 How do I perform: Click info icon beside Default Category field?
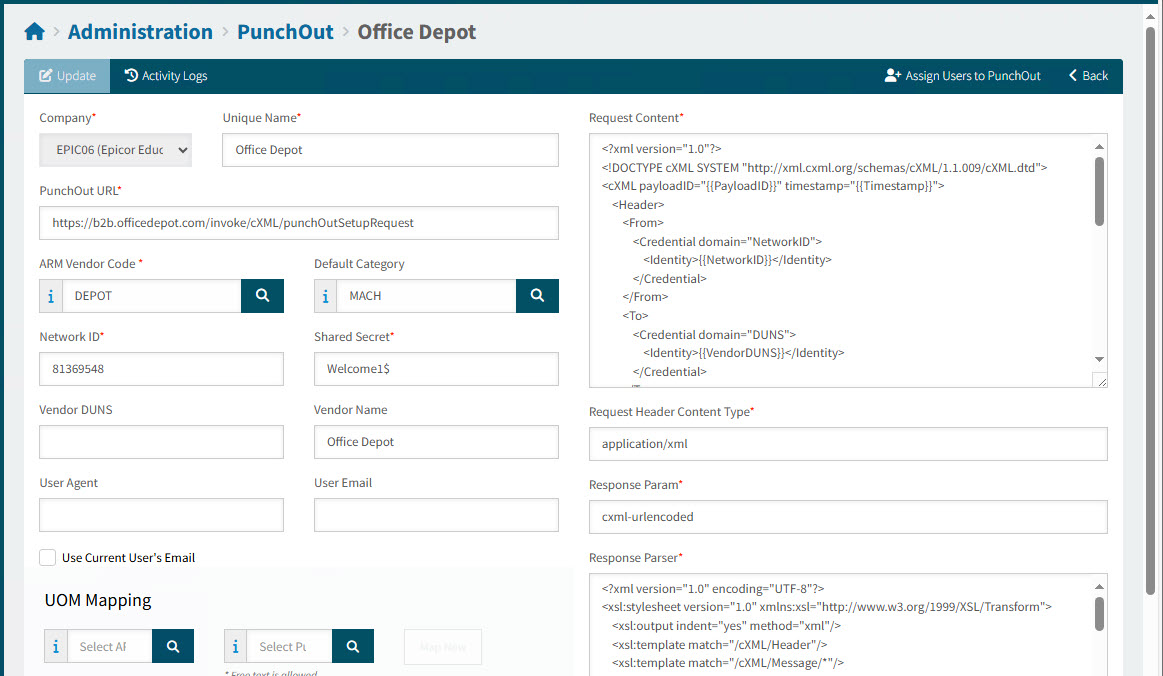pyautogui.click(x=325, y=296)
